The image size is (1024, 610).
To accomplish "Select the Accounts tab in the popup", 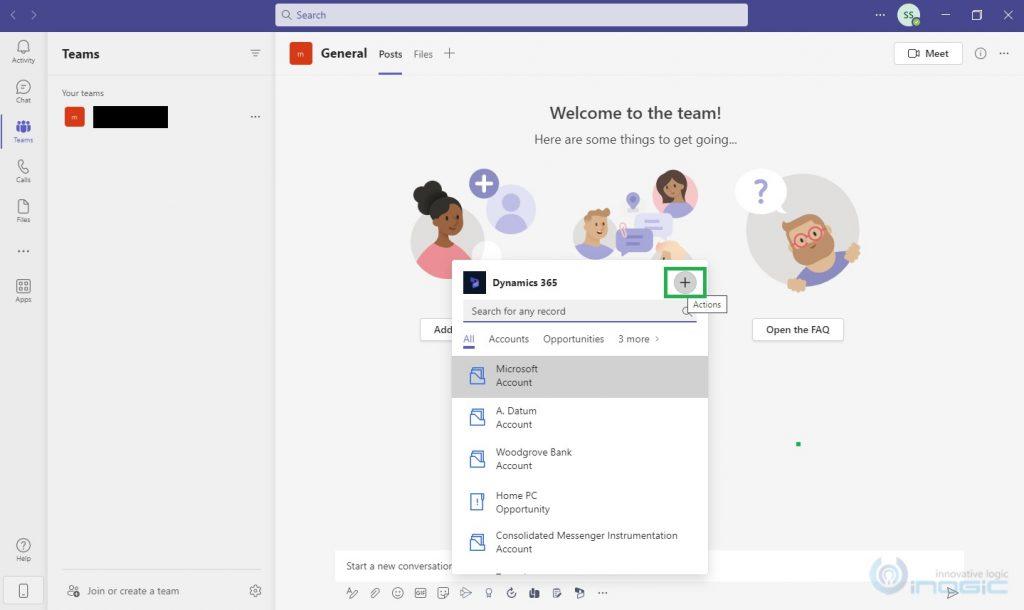I will click(509, 339).
